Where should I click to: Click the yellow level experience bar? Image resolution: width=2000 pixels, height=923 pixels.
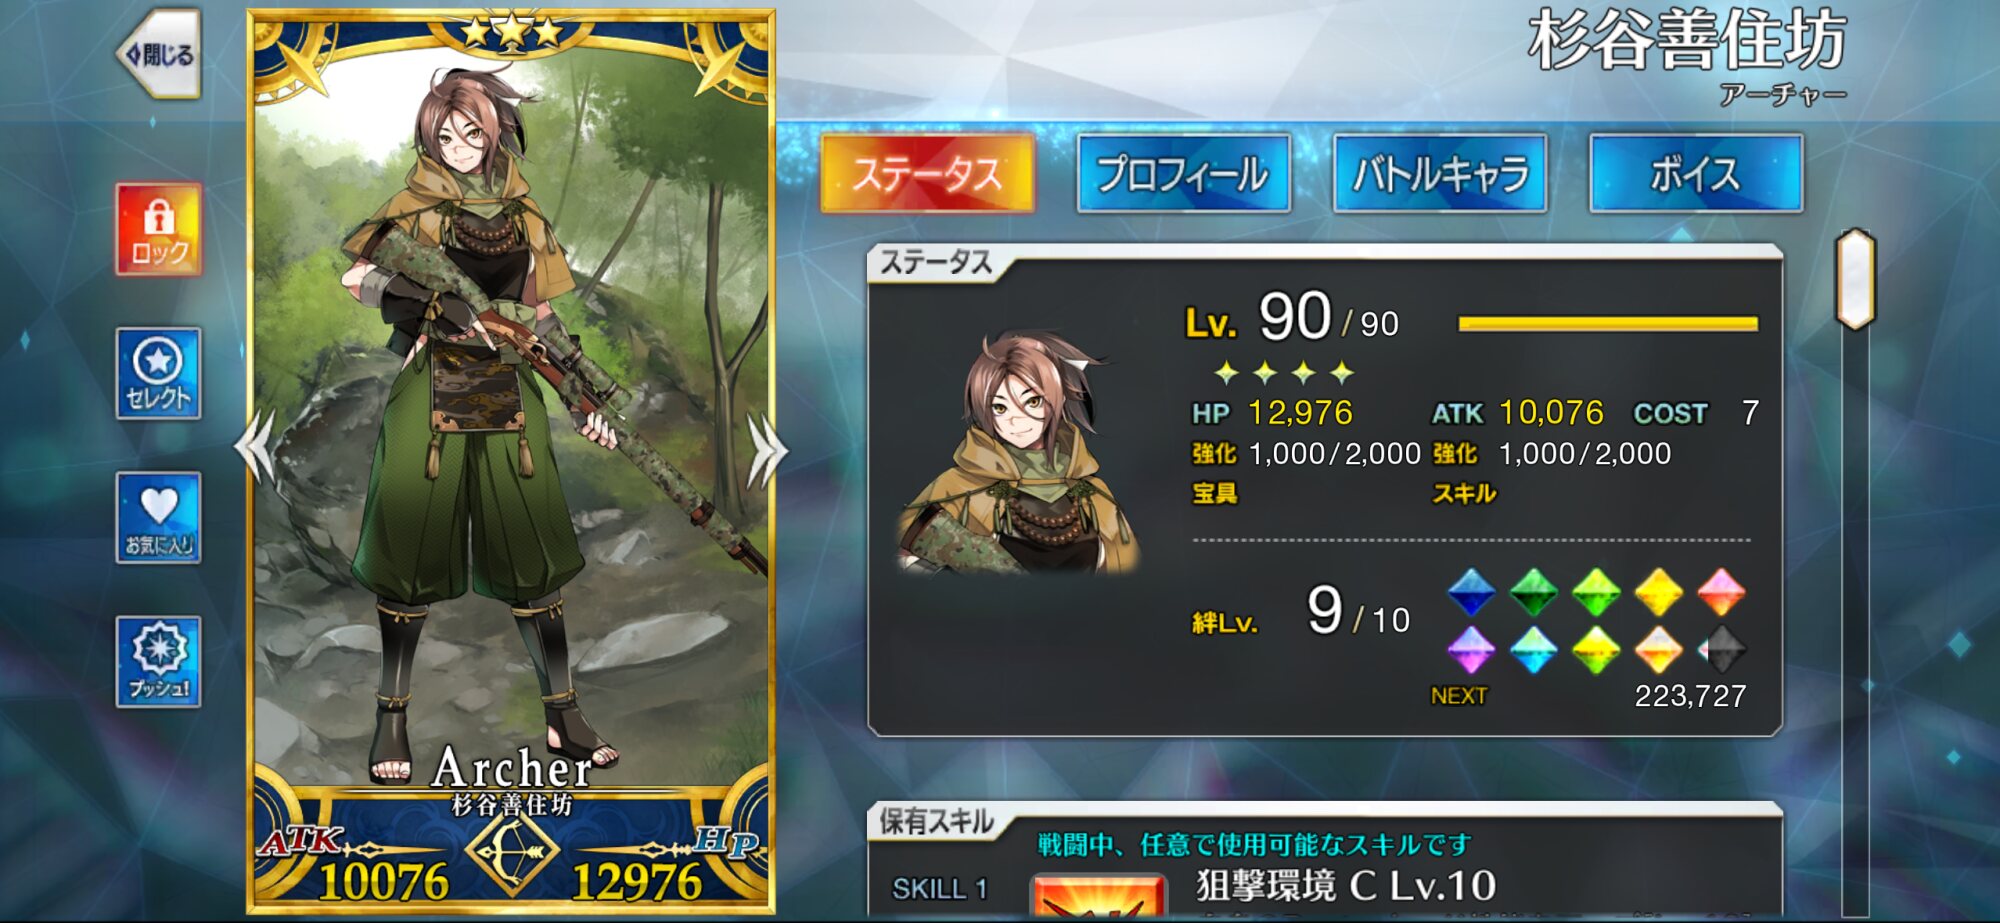click(1608, 323)
